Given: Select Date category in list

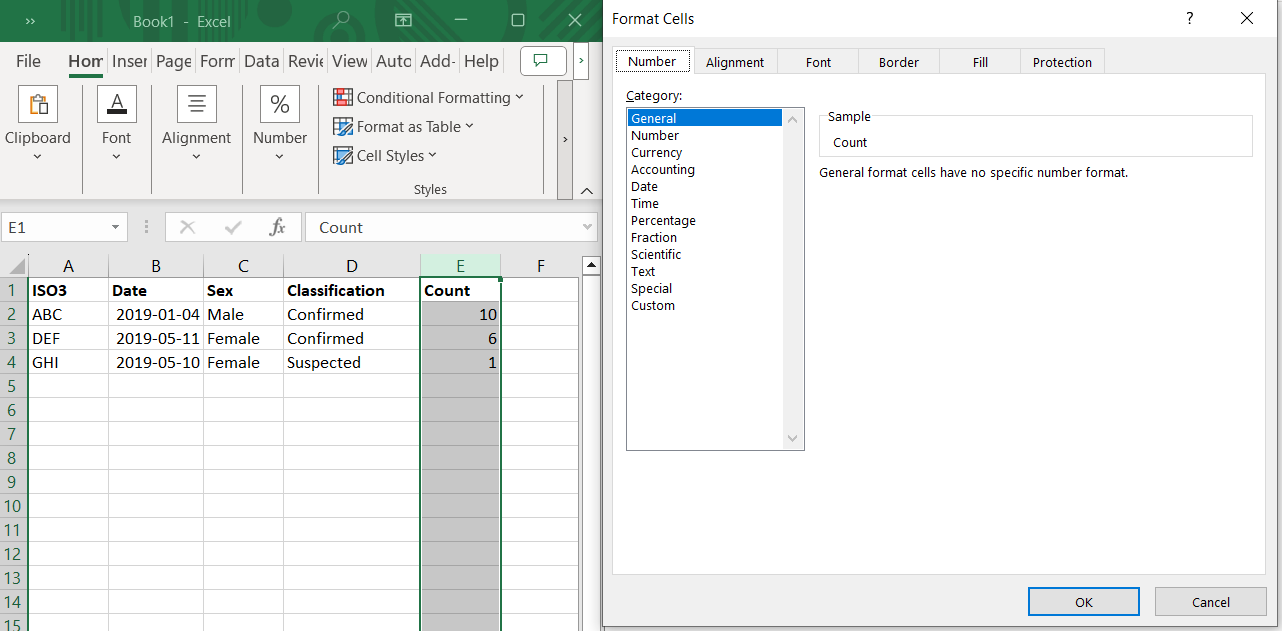Looking at the screenshot, I should 704,186.
